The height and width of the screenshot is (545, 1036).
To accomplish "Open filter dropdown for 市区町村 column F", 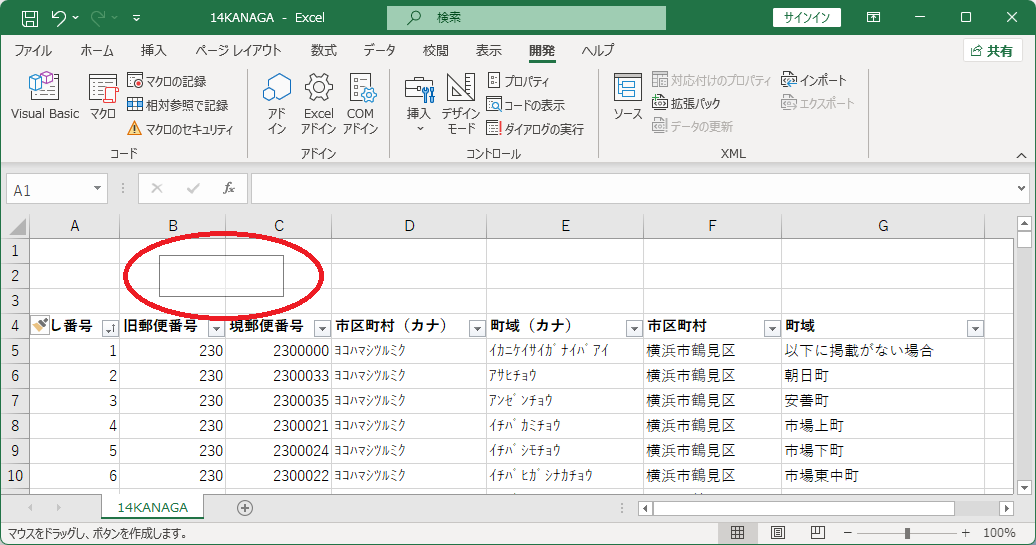I will tap(772, 328).
